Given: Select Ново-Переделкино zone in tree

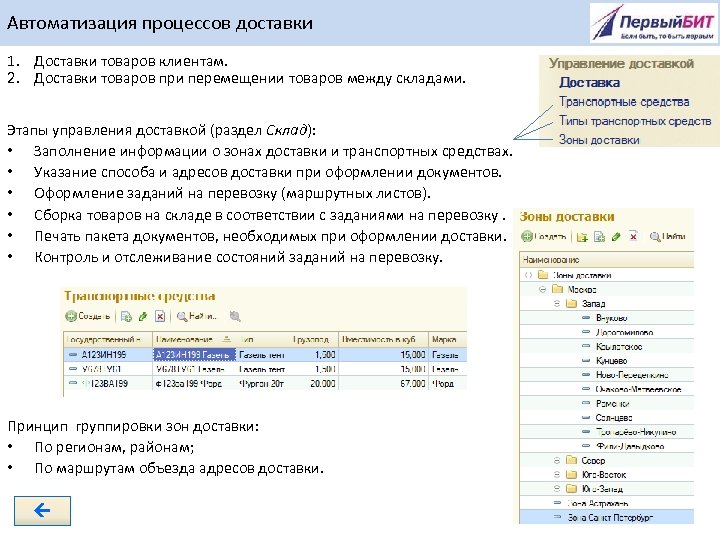Looking at the screenshot, I should point(632,375).
